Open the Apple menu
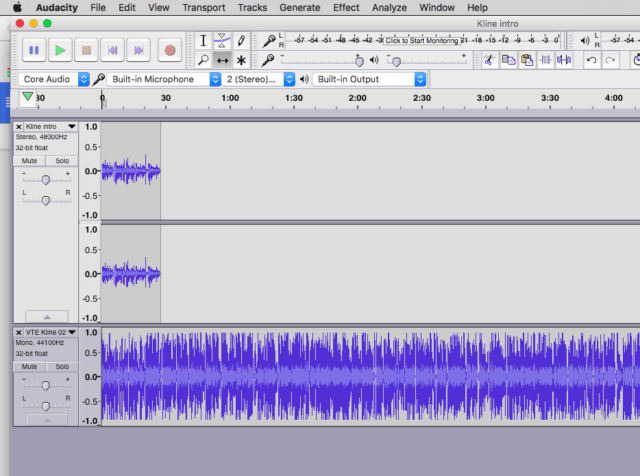This screenshot has height=476, width=640. pos(18,7)
